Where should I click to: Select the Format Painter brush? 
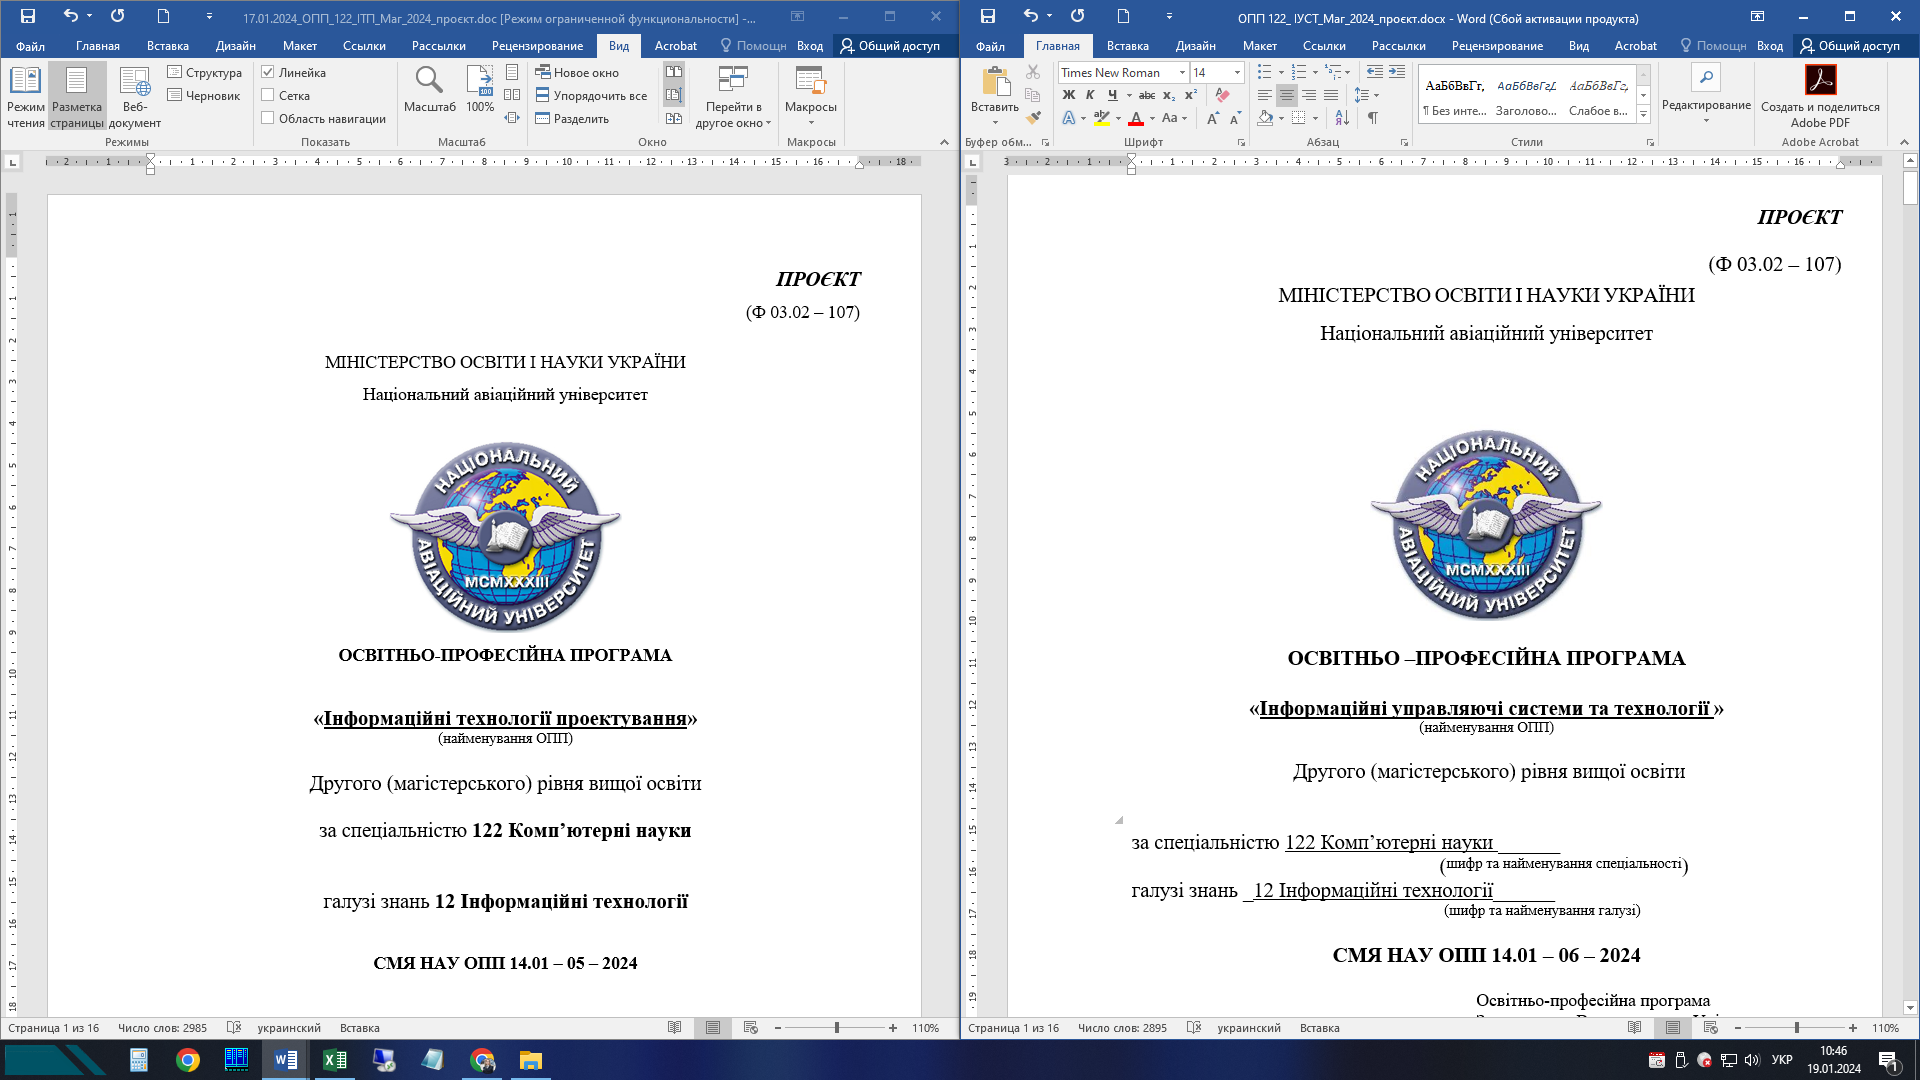1033,118
